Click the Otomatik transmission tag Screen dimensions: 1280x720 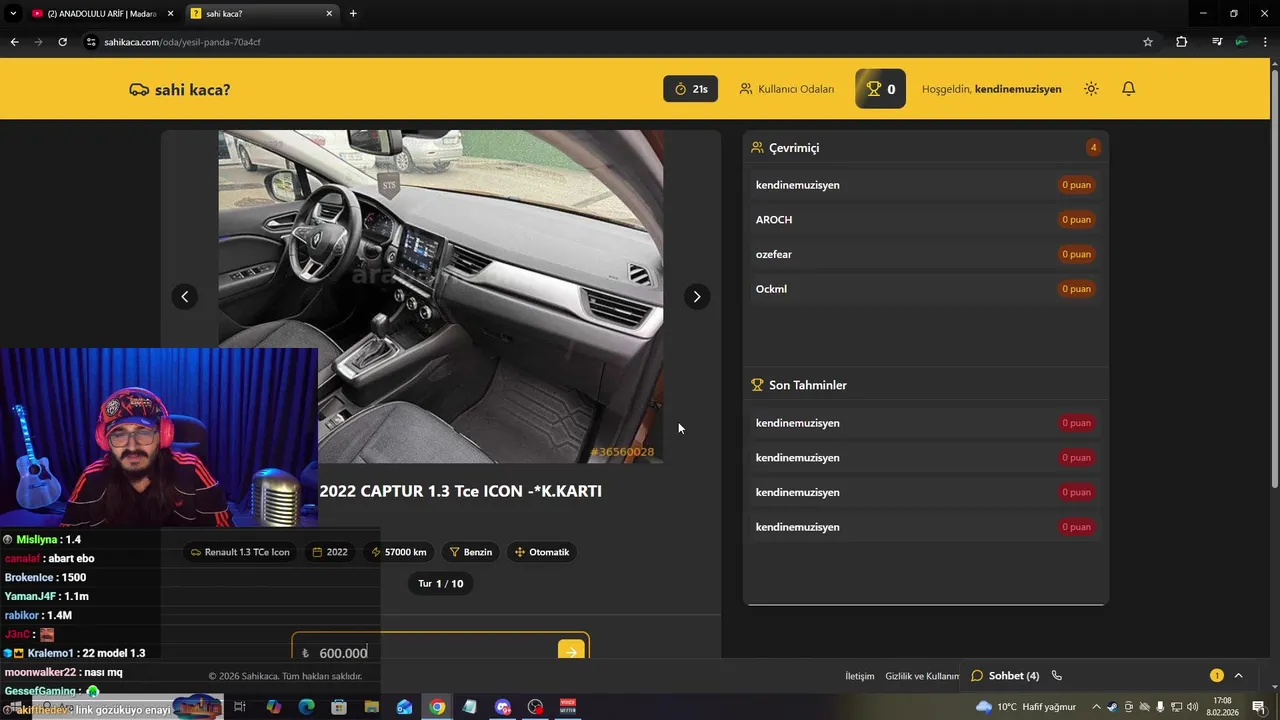(x=542, y=552)
